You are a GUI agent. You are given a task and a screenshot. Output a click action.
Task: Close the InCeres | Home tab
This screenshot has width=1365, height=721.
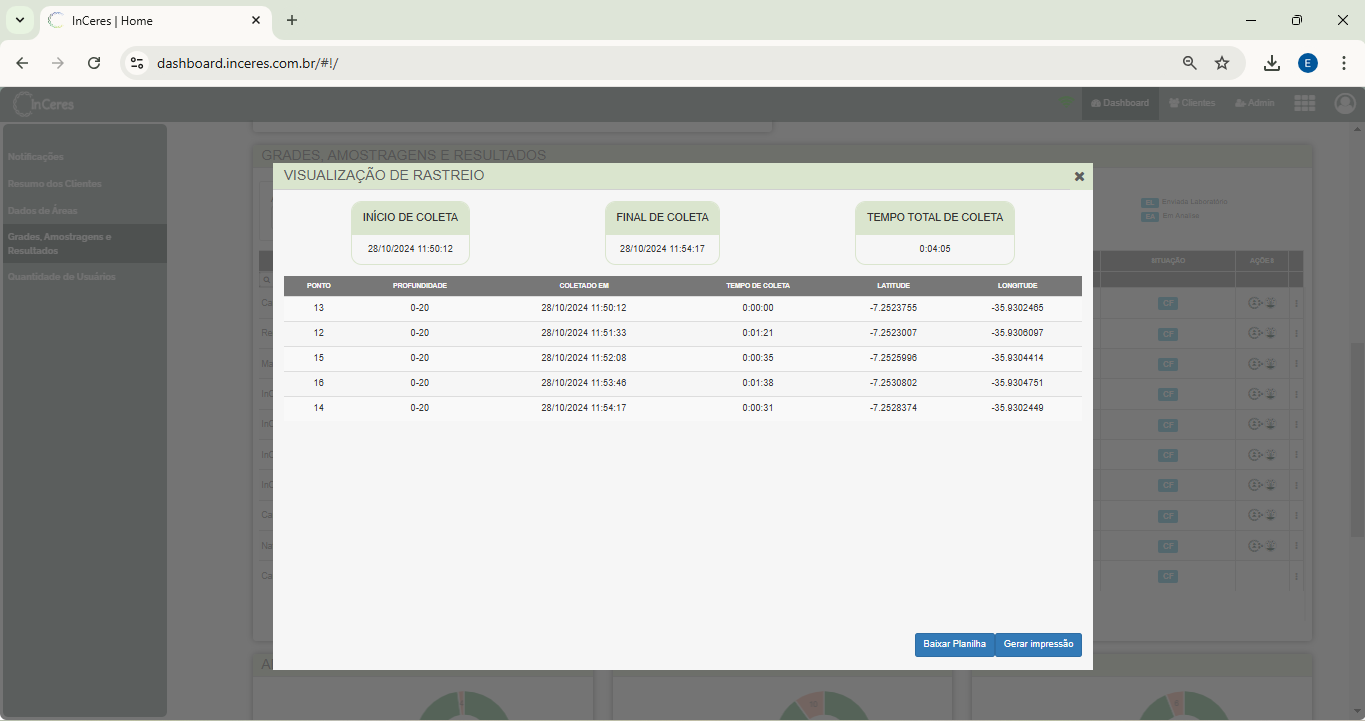256,20
